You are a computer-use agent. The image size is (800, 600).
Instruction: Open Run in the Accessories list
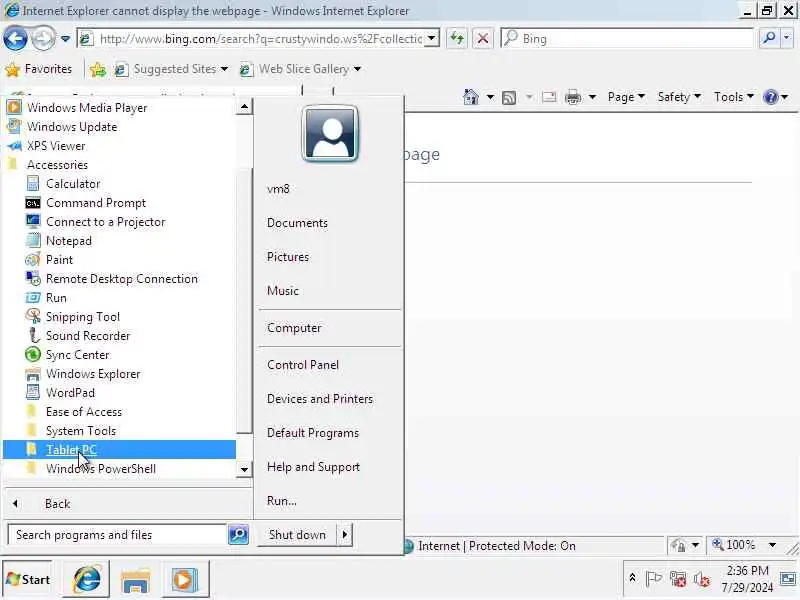56,297
